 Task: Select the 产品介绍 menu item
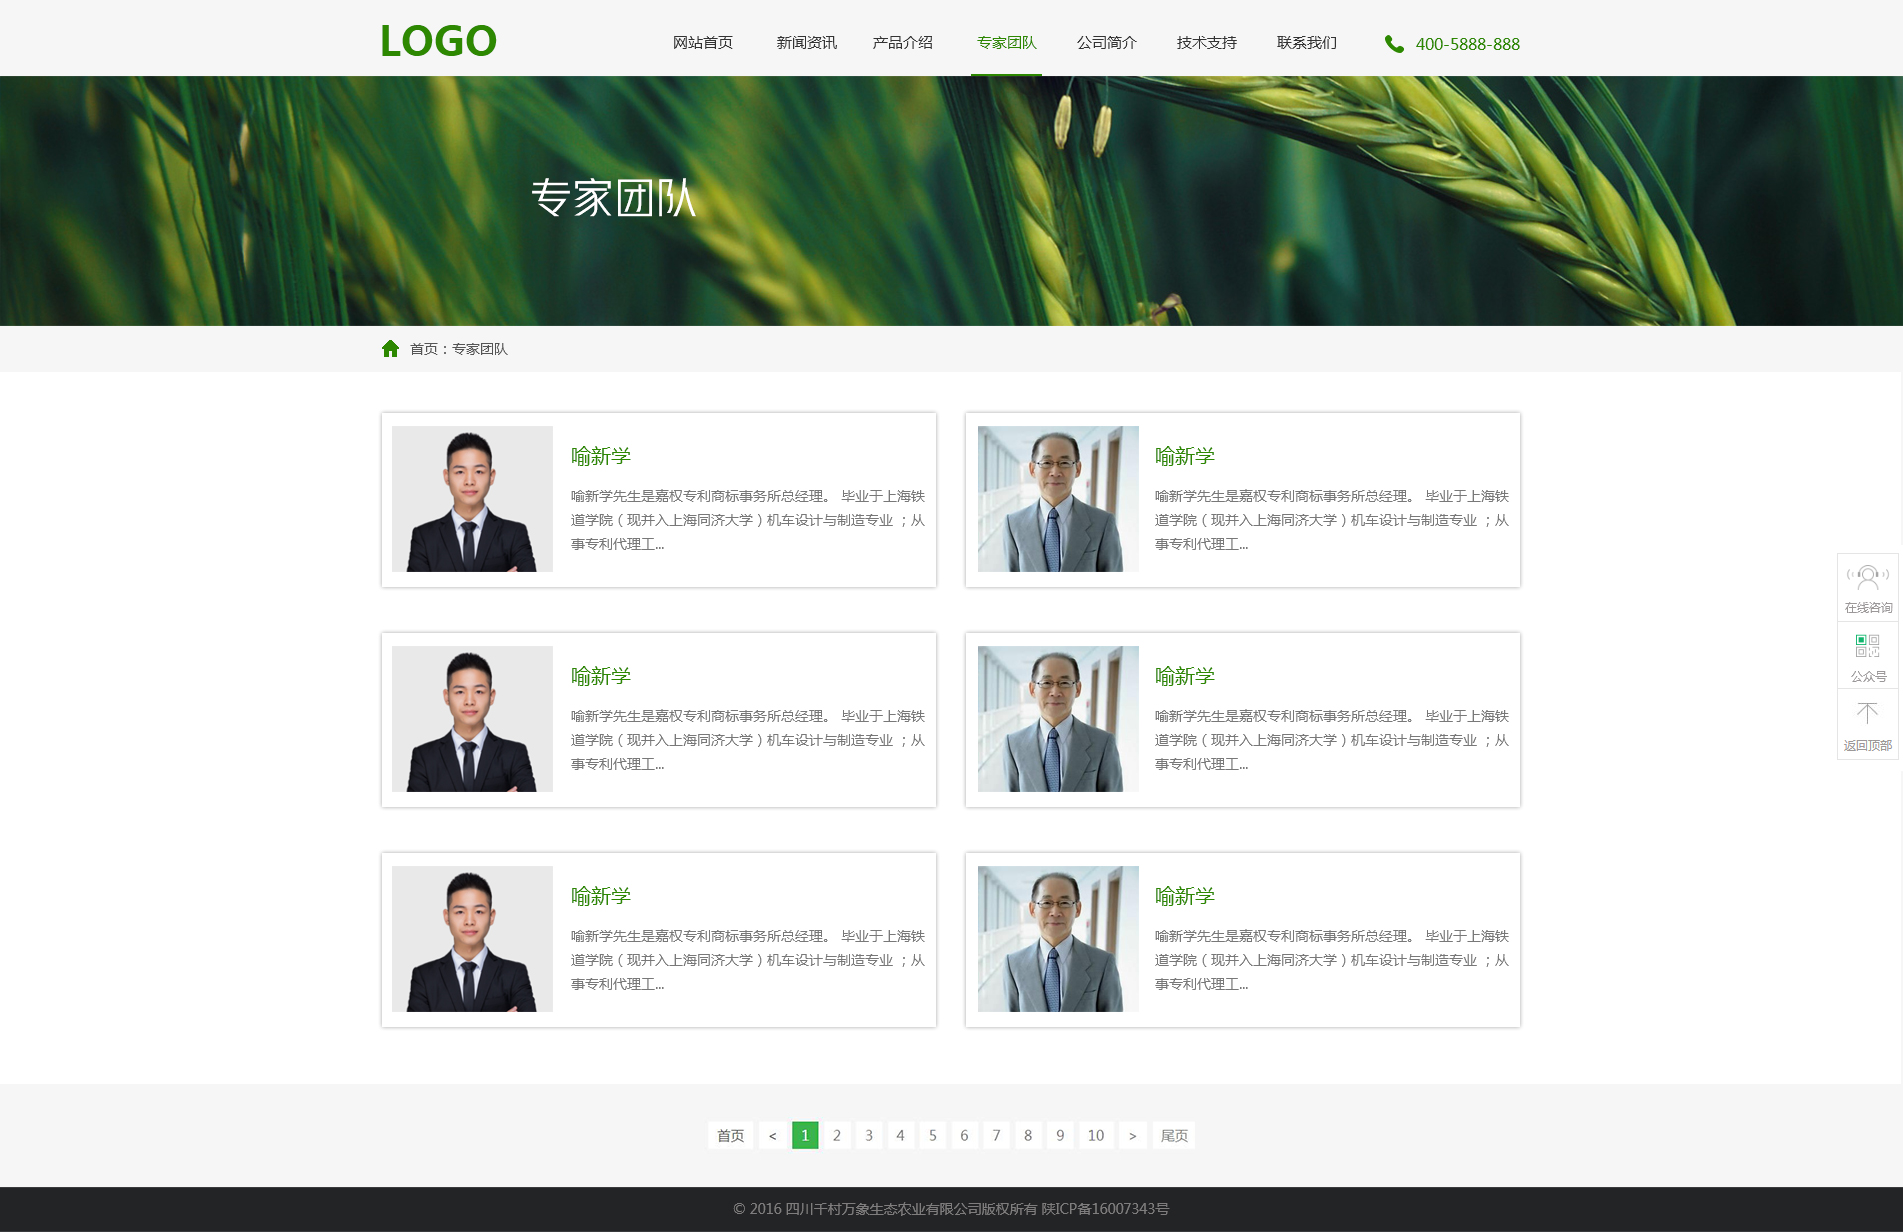(x=902, y=43)
